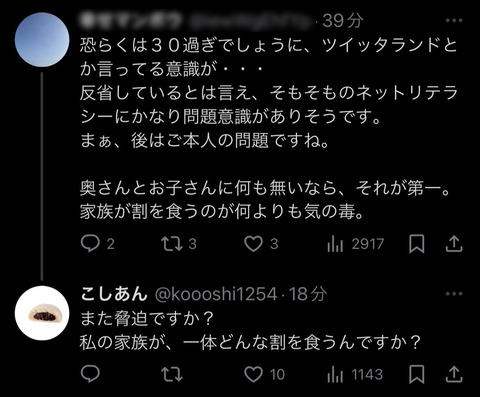Open the 39分 timestamp of the first tweet
The width and height of the screenshot is (480, 397).
click(x=343, y=21)
